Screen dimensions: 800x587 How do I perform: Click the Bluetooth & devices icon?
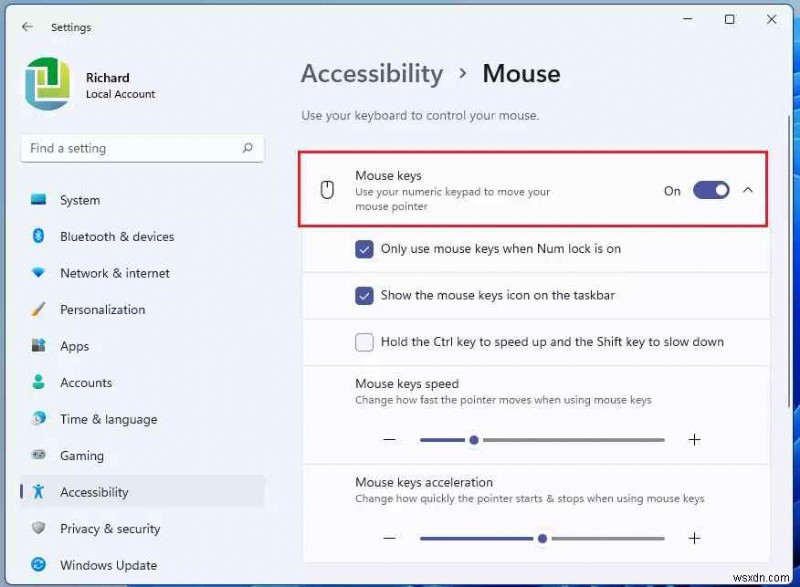point(39,237)
